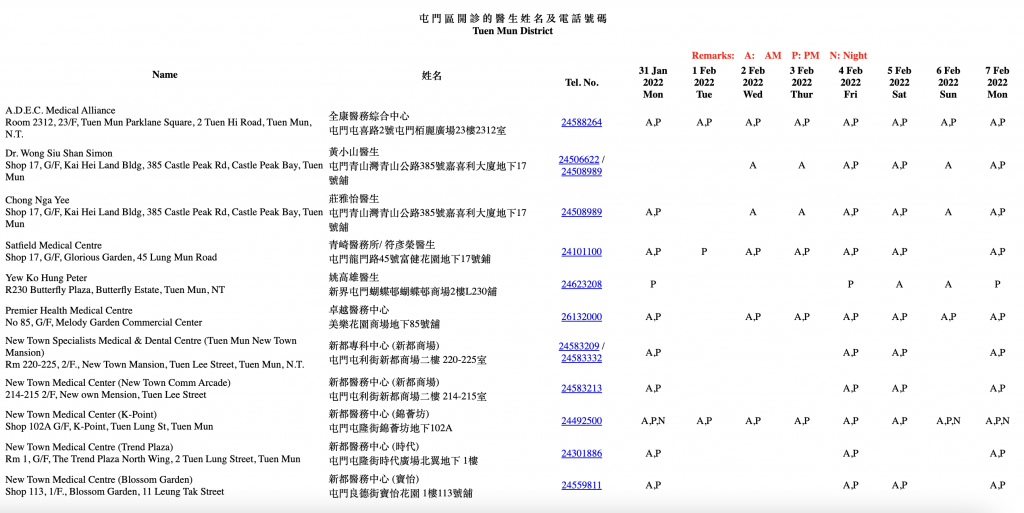Click 'Satfield Medical Centre' name

tap(54, 245)
